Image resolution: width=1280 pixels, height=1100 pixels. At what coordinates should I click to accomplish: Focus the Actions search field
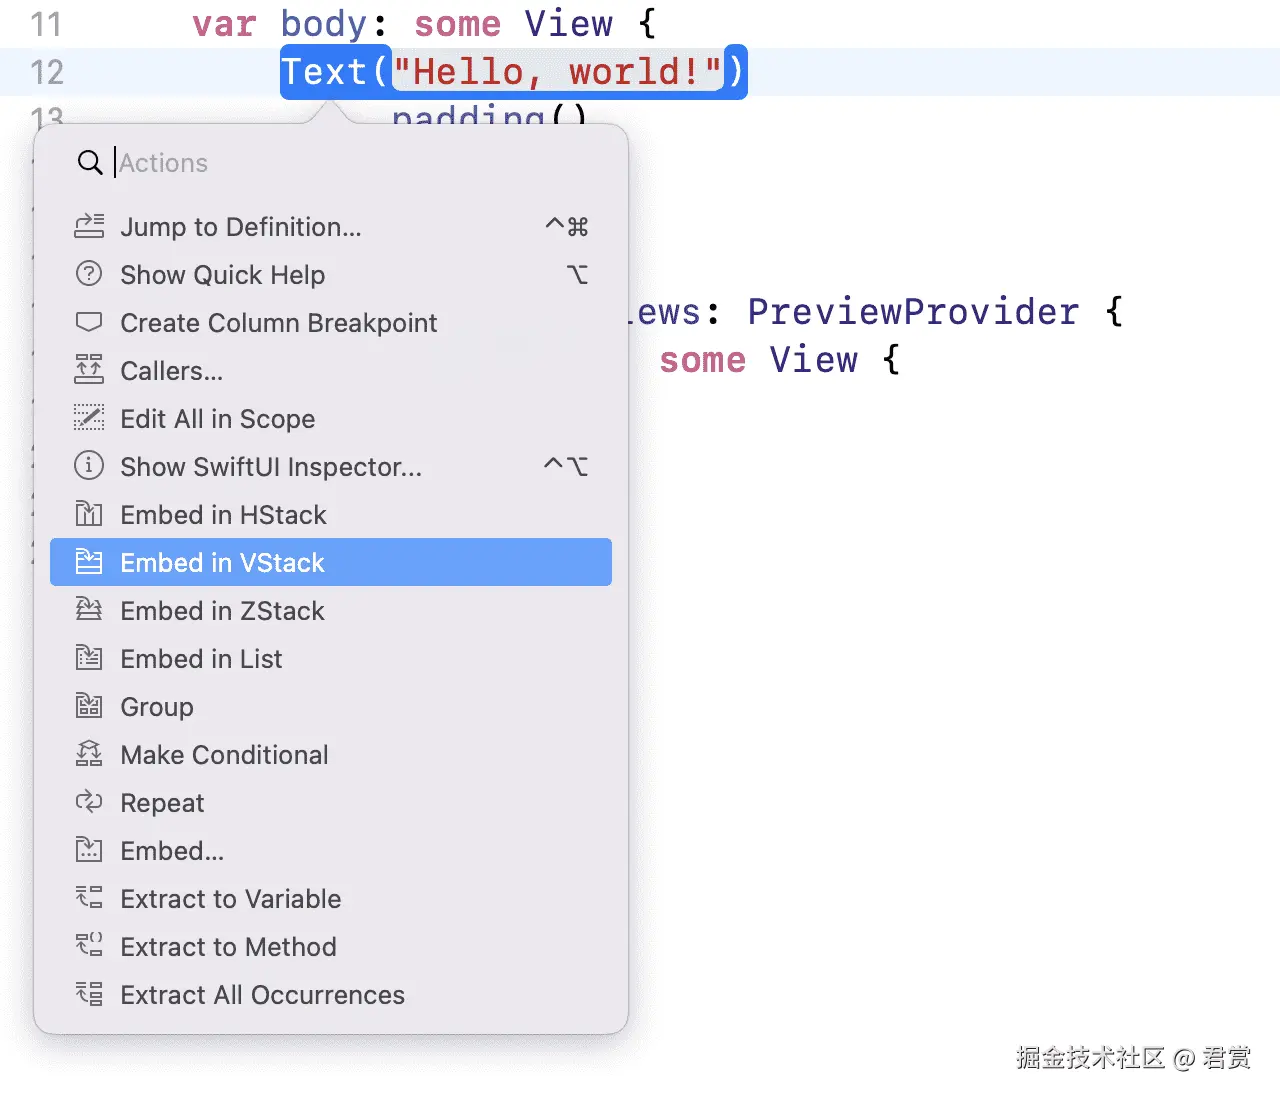(x=350, y=163)
